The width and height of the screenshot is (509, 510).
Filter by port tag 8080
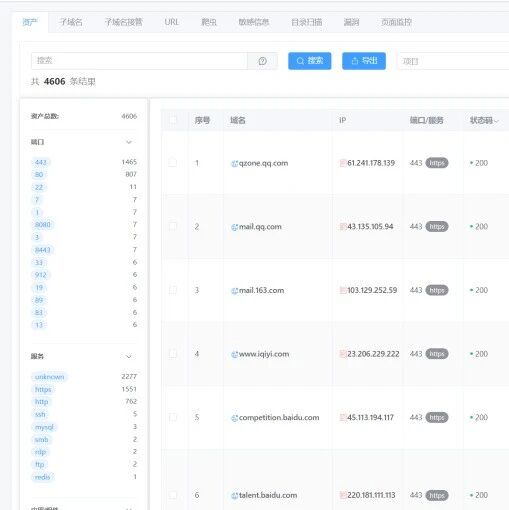43,225
